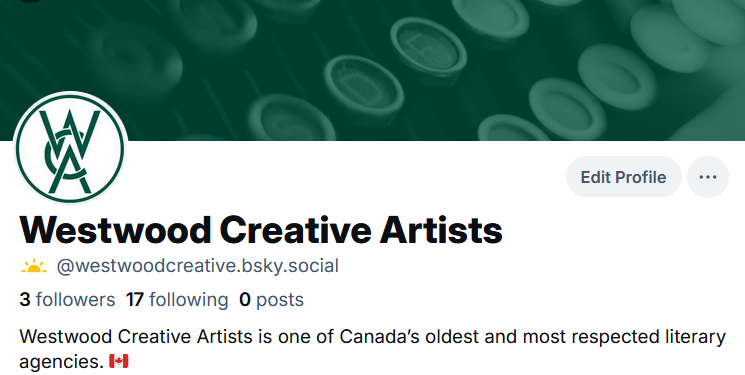Click the word Westwood in the profile heading
This screenshot has height=375, width=745.
click(115, 230)
